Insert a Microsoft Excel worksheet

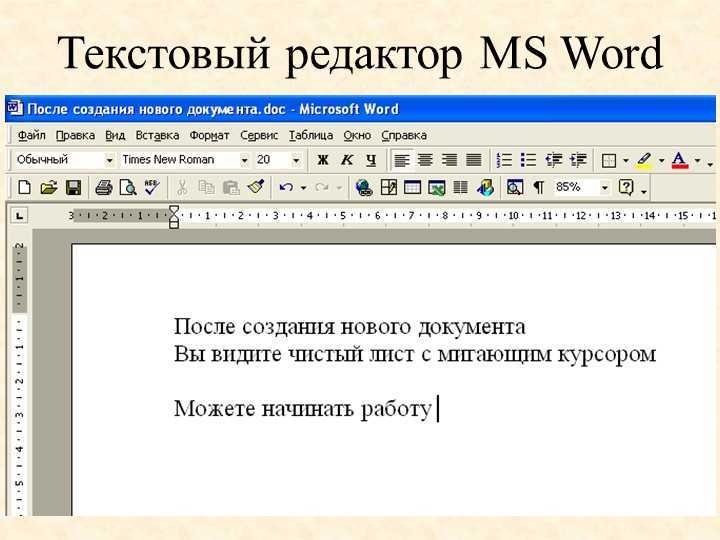[x=436, y=188]
